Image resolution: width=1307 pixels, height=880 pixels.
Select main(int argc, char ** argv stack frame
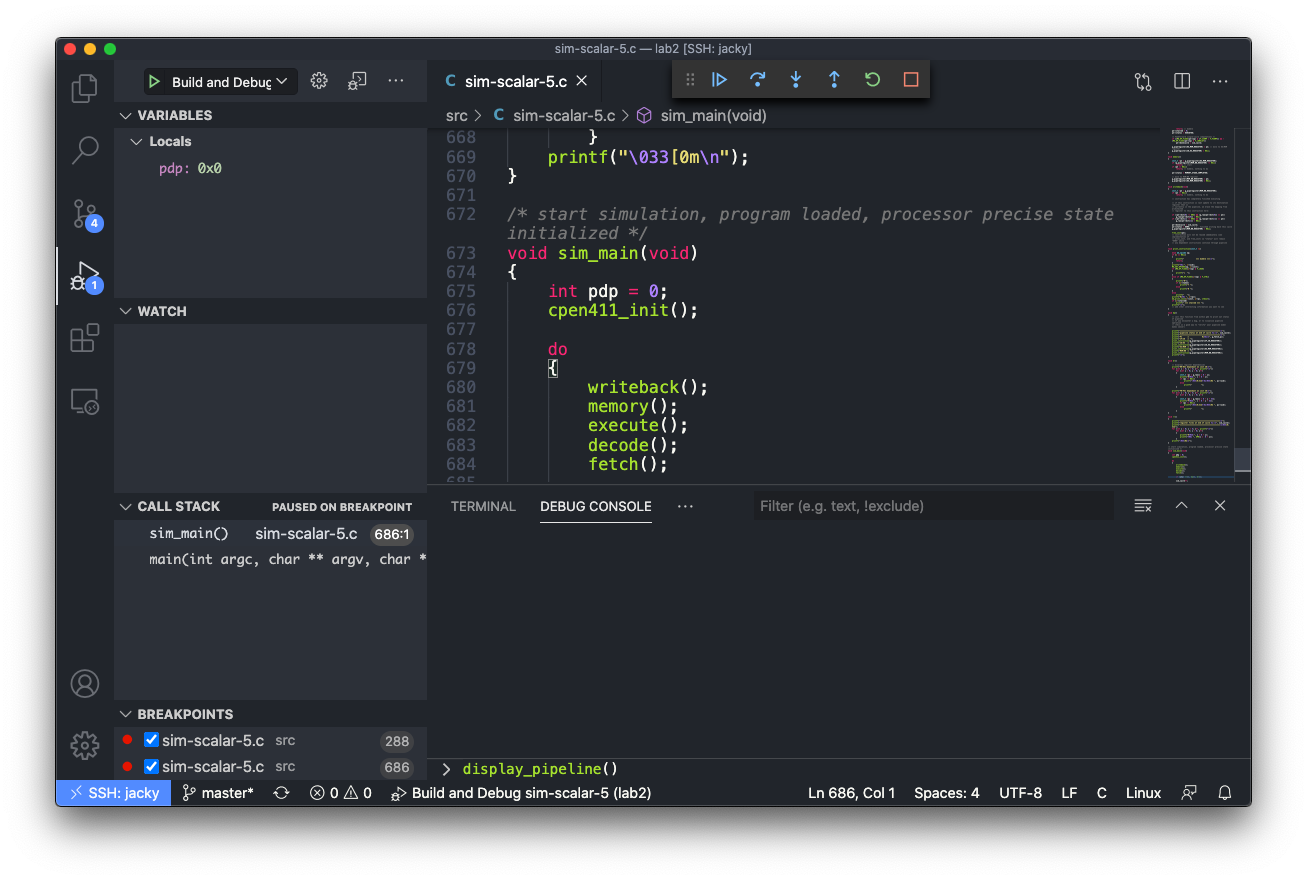(x=270, y=560)
